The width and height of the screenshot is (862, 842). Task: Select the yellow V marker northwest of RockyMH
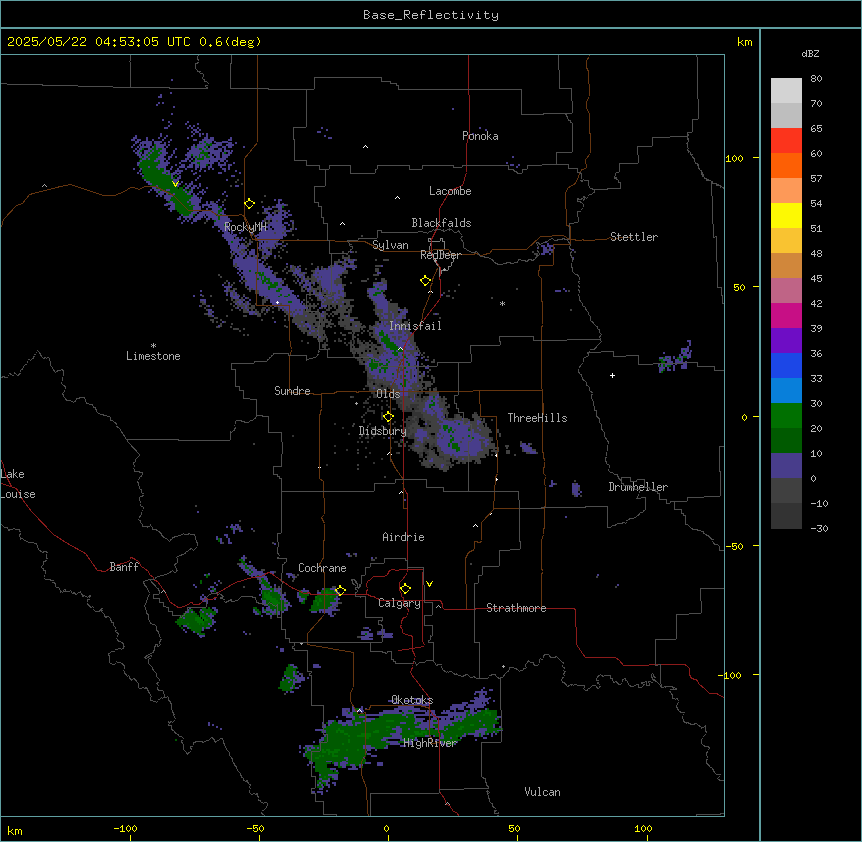coord(175,184)
